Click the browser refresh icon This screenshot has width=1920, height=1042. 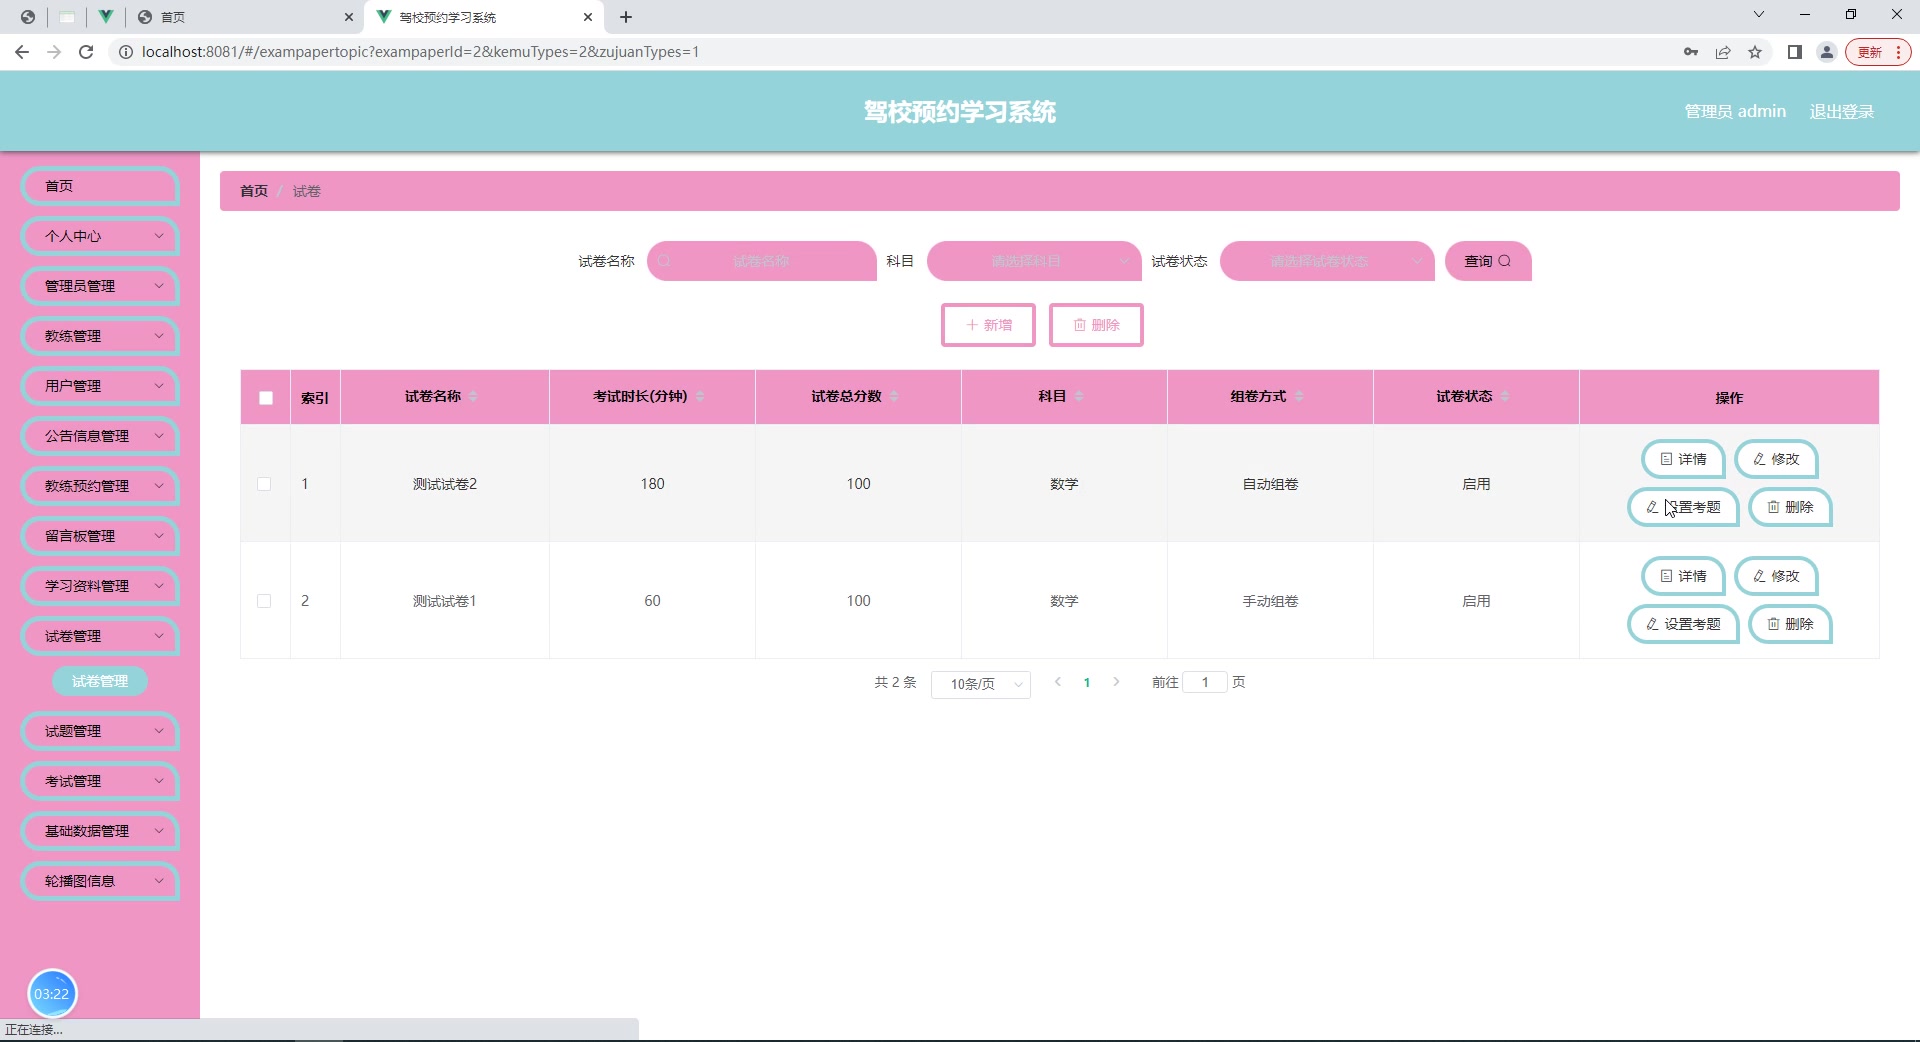click(86, 52)
